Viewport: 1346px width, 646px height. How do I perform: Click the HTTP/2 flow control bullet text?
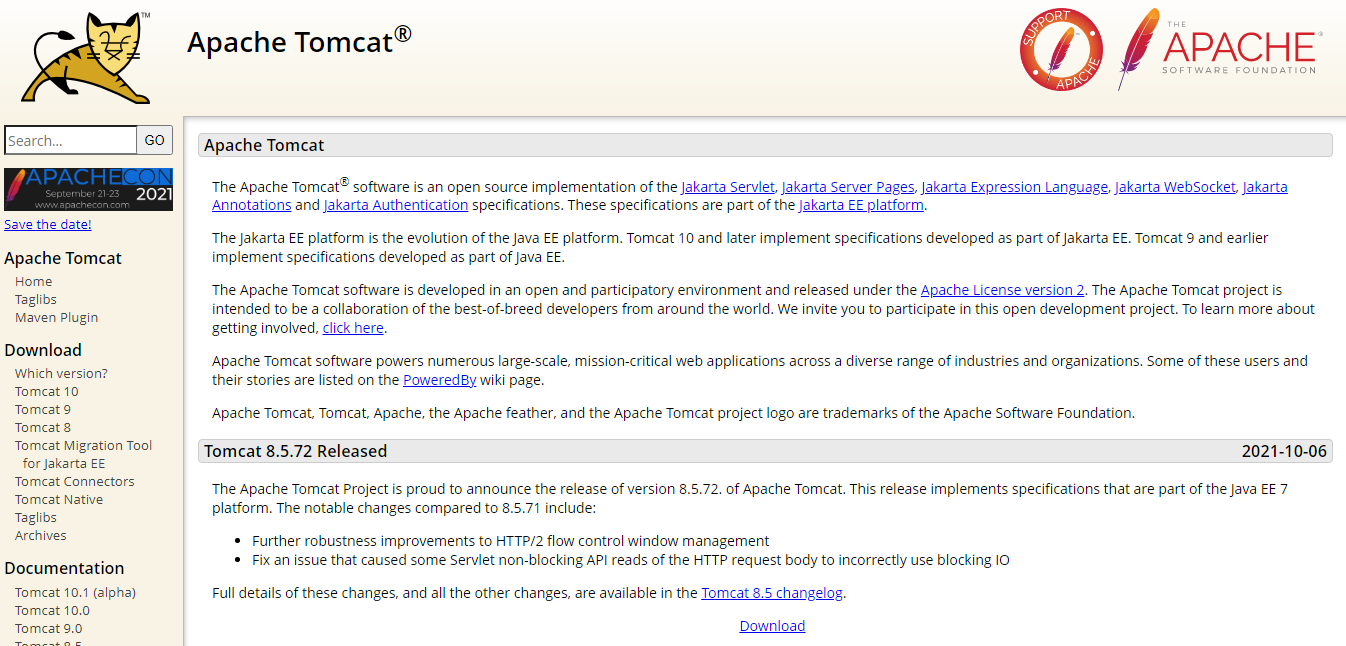[511, 541]
